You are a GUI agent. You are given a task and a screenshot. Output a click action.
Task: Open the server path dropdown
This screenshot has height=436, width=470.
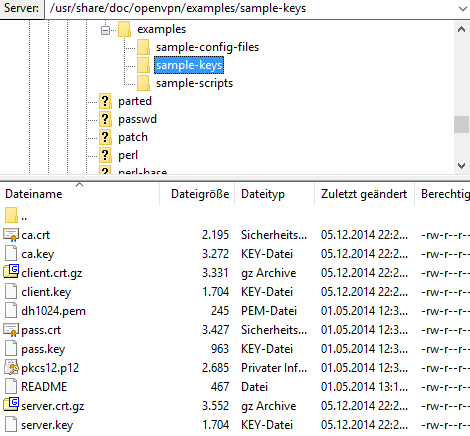(463, 9)
